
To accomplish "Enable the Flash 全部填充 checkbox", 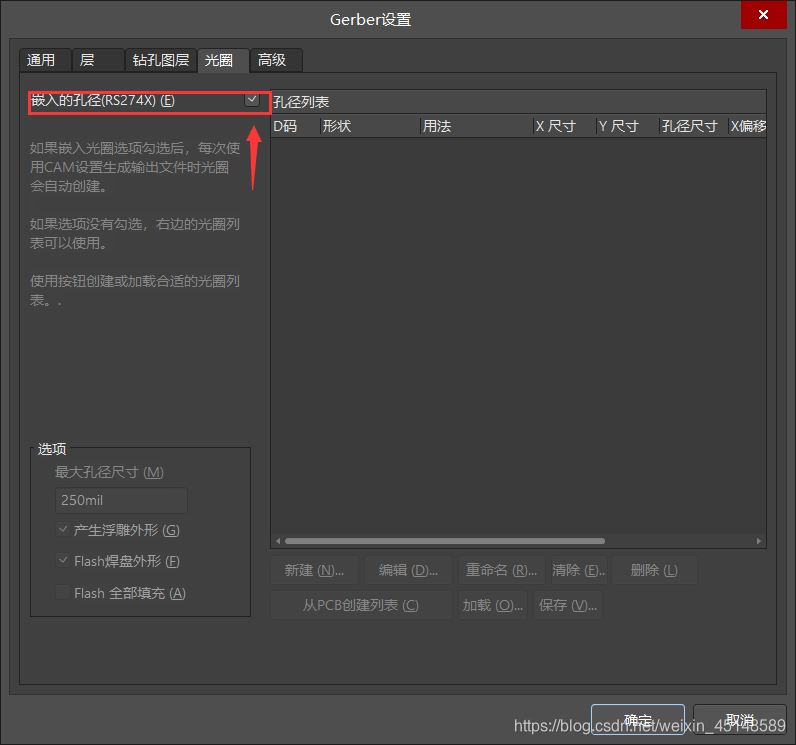I will click(63, 592).
